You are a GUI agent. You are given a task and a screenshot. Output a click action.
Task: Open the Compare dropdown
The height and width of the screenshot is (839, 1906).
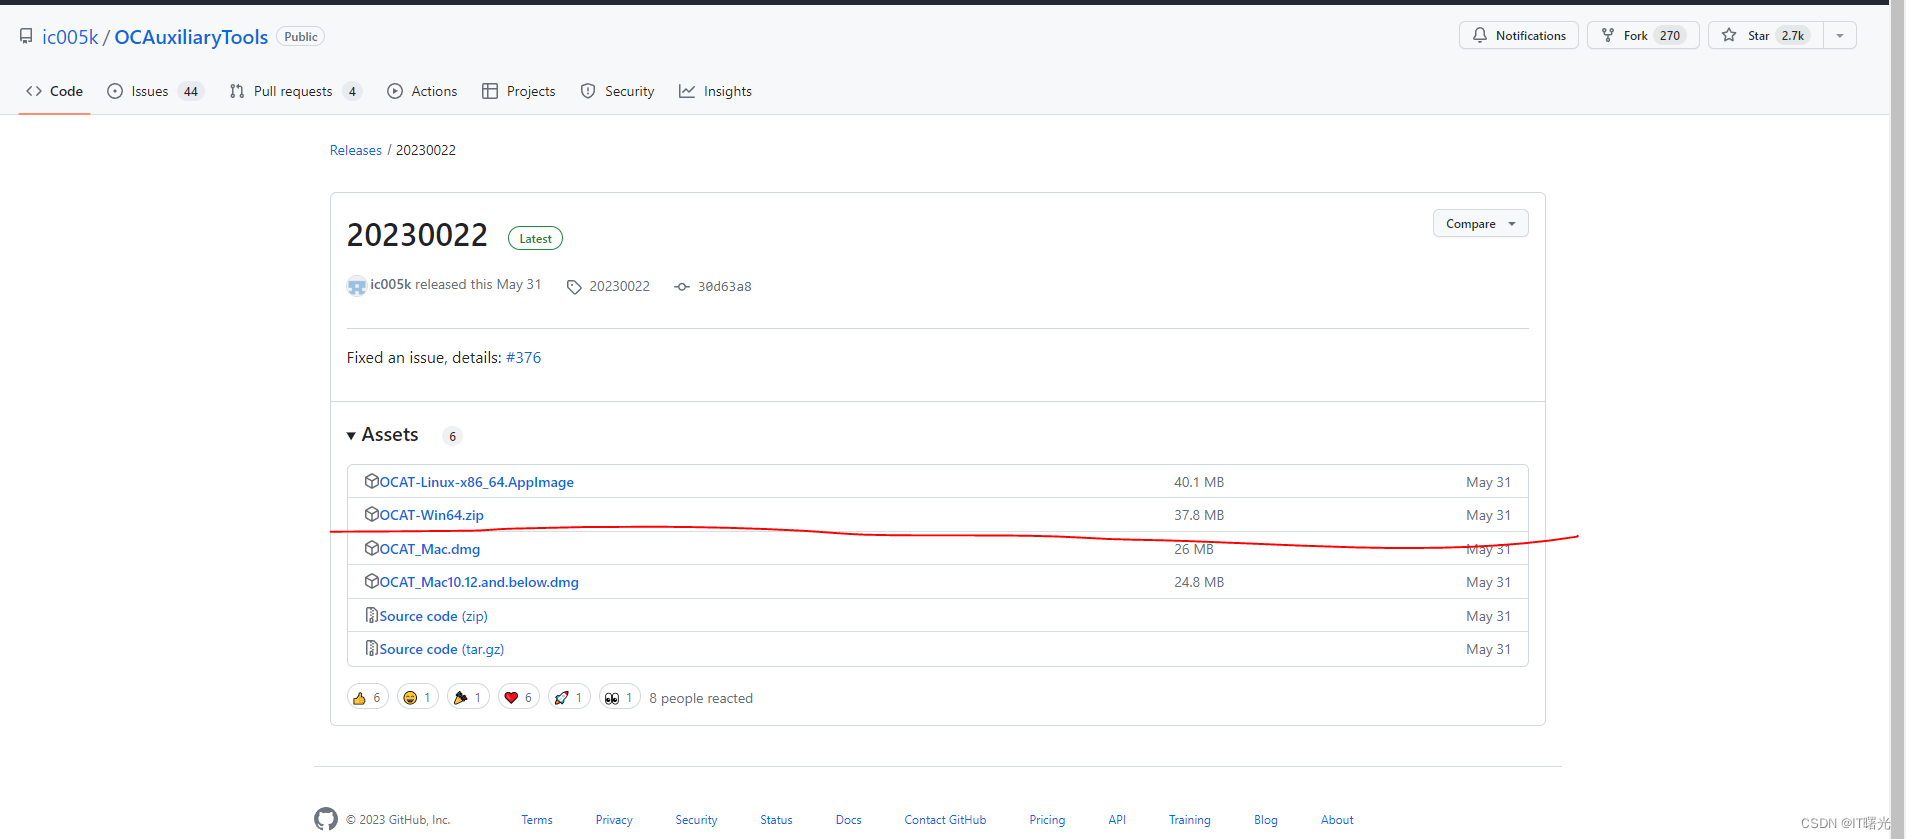[x=1480, y=223]
